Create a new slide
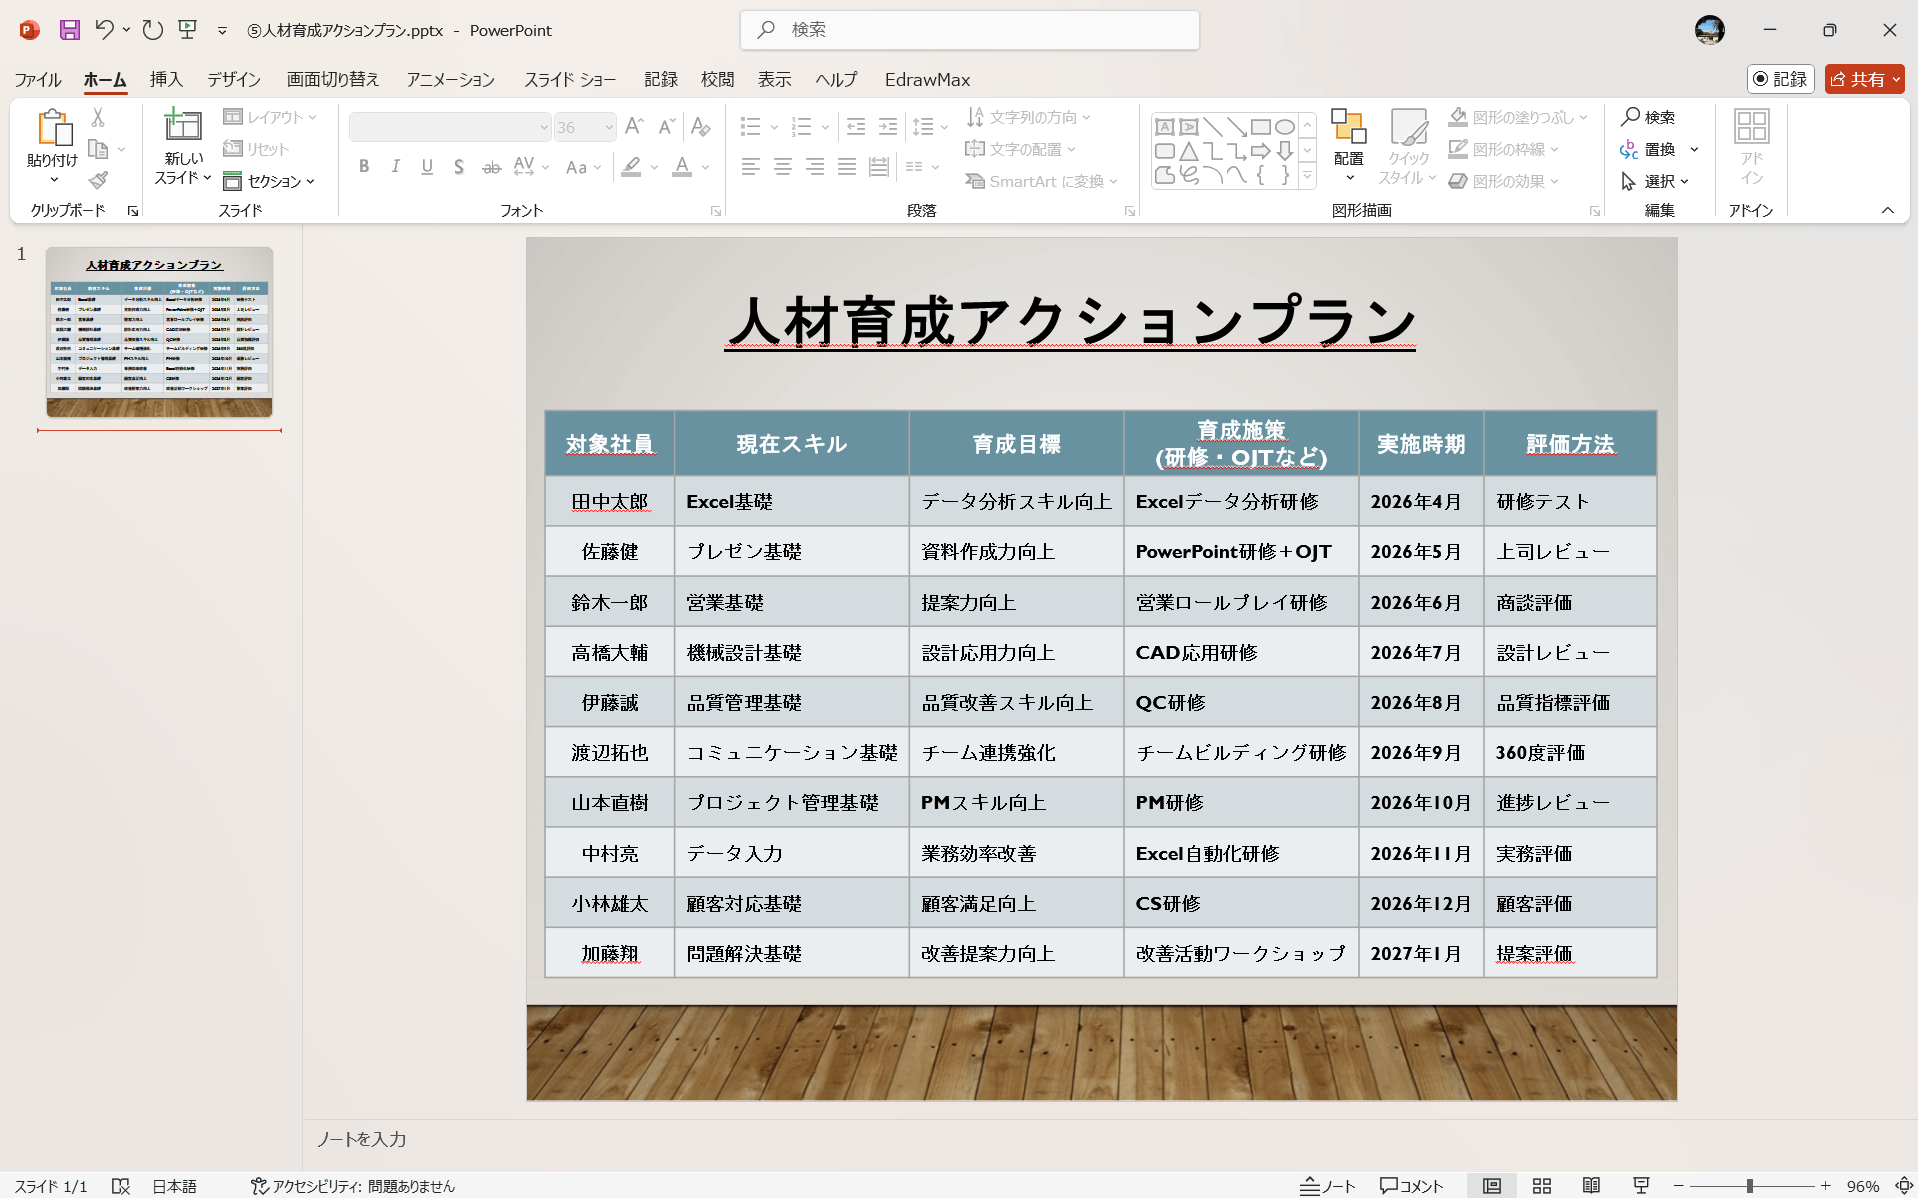1918x1198 pixels. pos(181,143)
